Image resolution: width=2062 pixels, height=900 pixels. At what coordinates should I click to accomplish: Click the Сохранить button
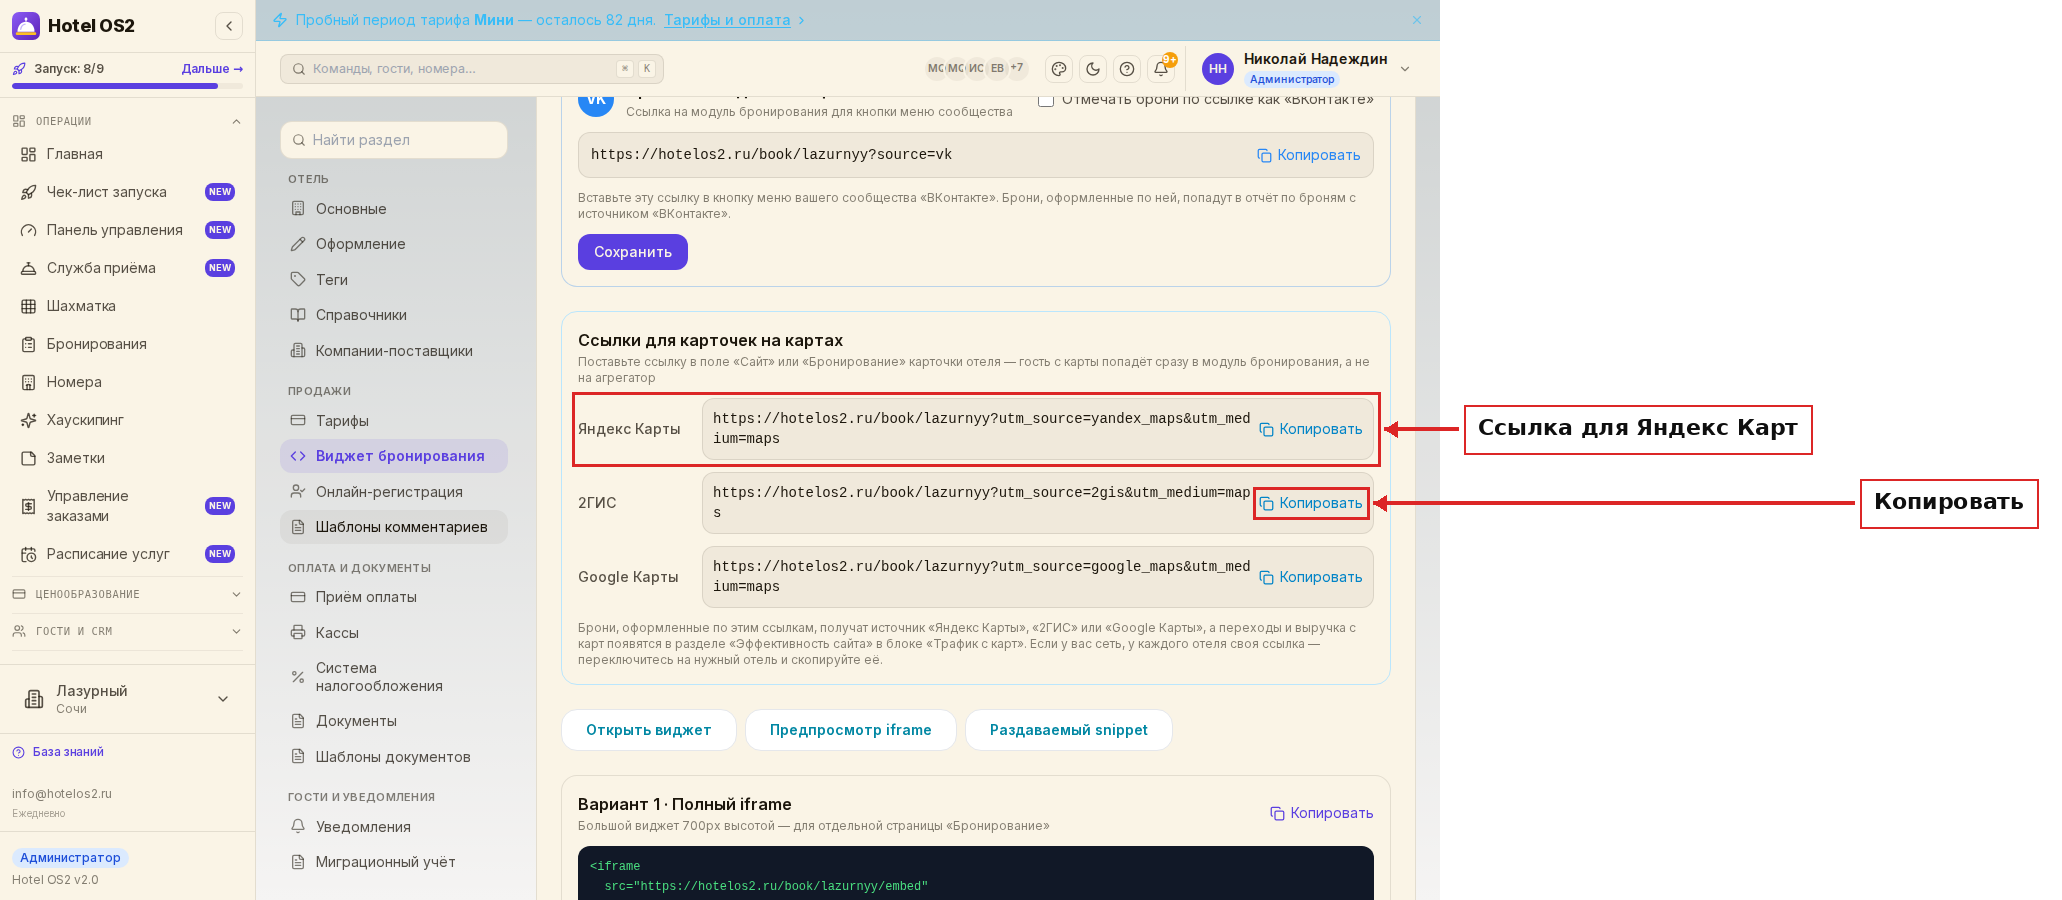633,252
